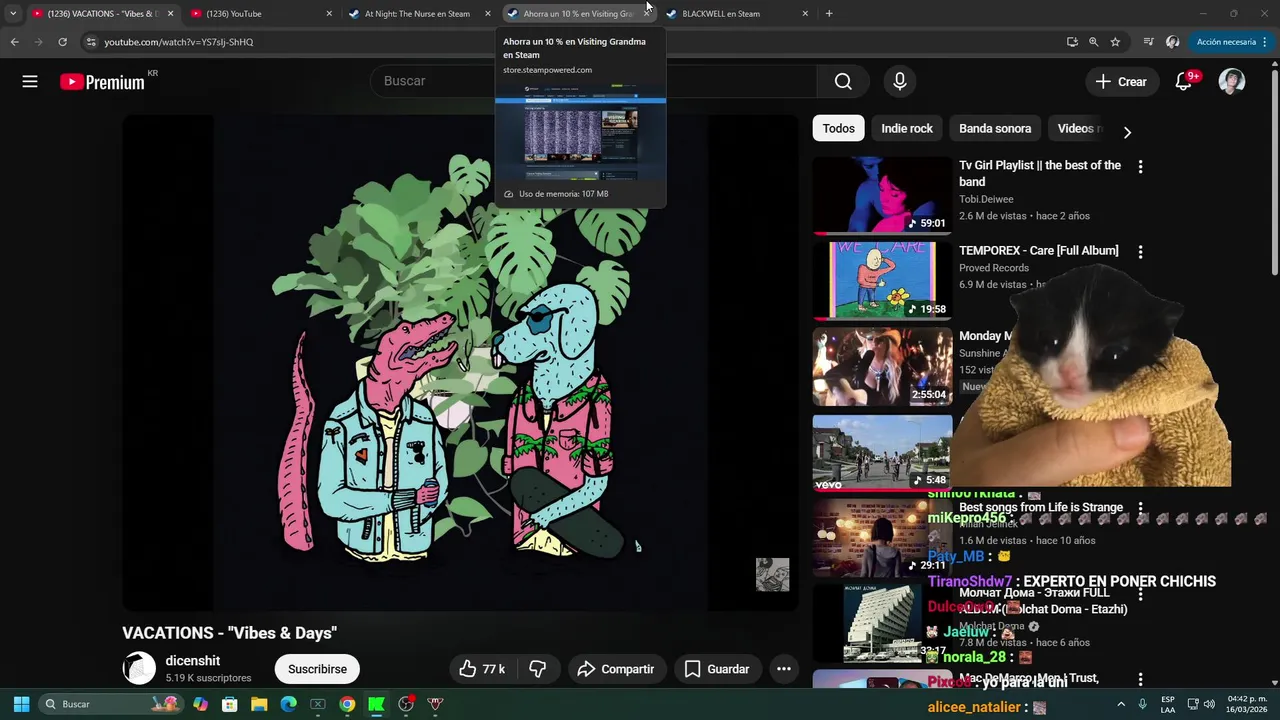Open dicenshit channel name link
1280x720 pixels.
193,661
